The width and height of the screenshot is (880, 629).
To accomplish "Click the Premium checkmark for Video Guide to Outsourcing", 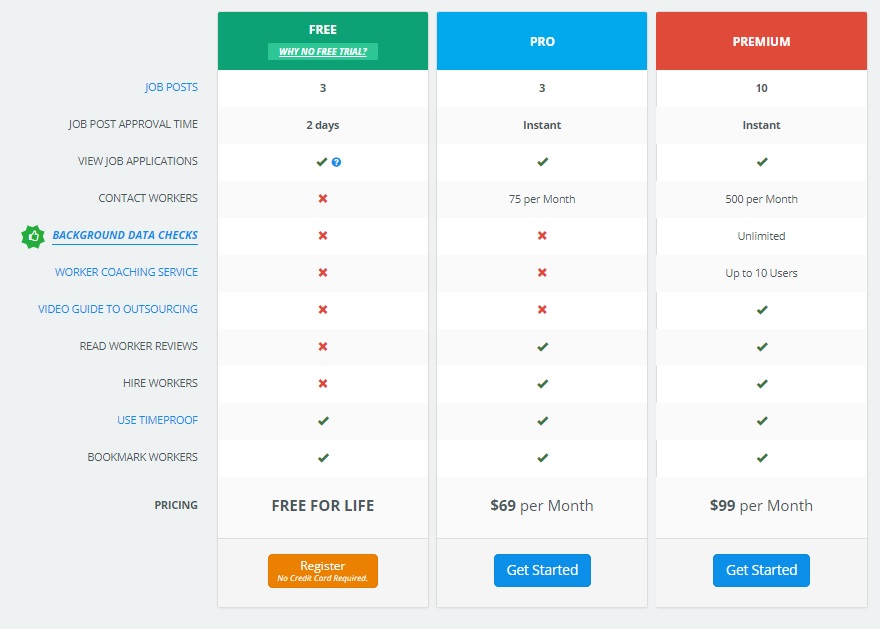I will pos(762,310).
